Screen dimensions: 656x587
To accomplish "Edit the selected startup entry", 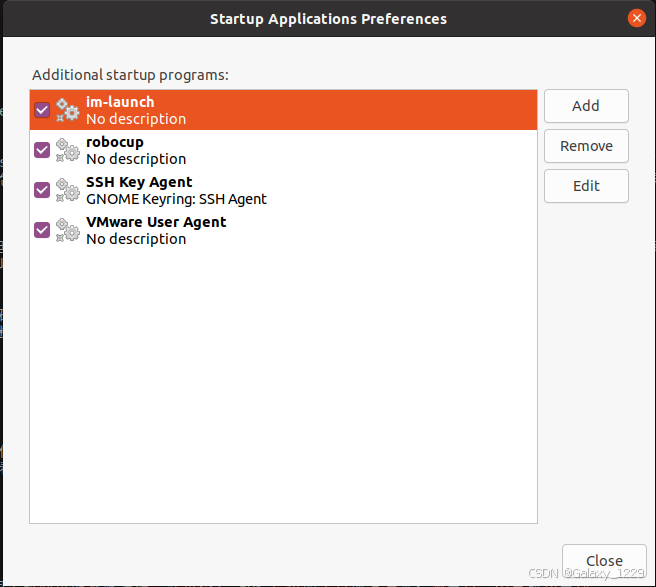I will pos(586,186).
